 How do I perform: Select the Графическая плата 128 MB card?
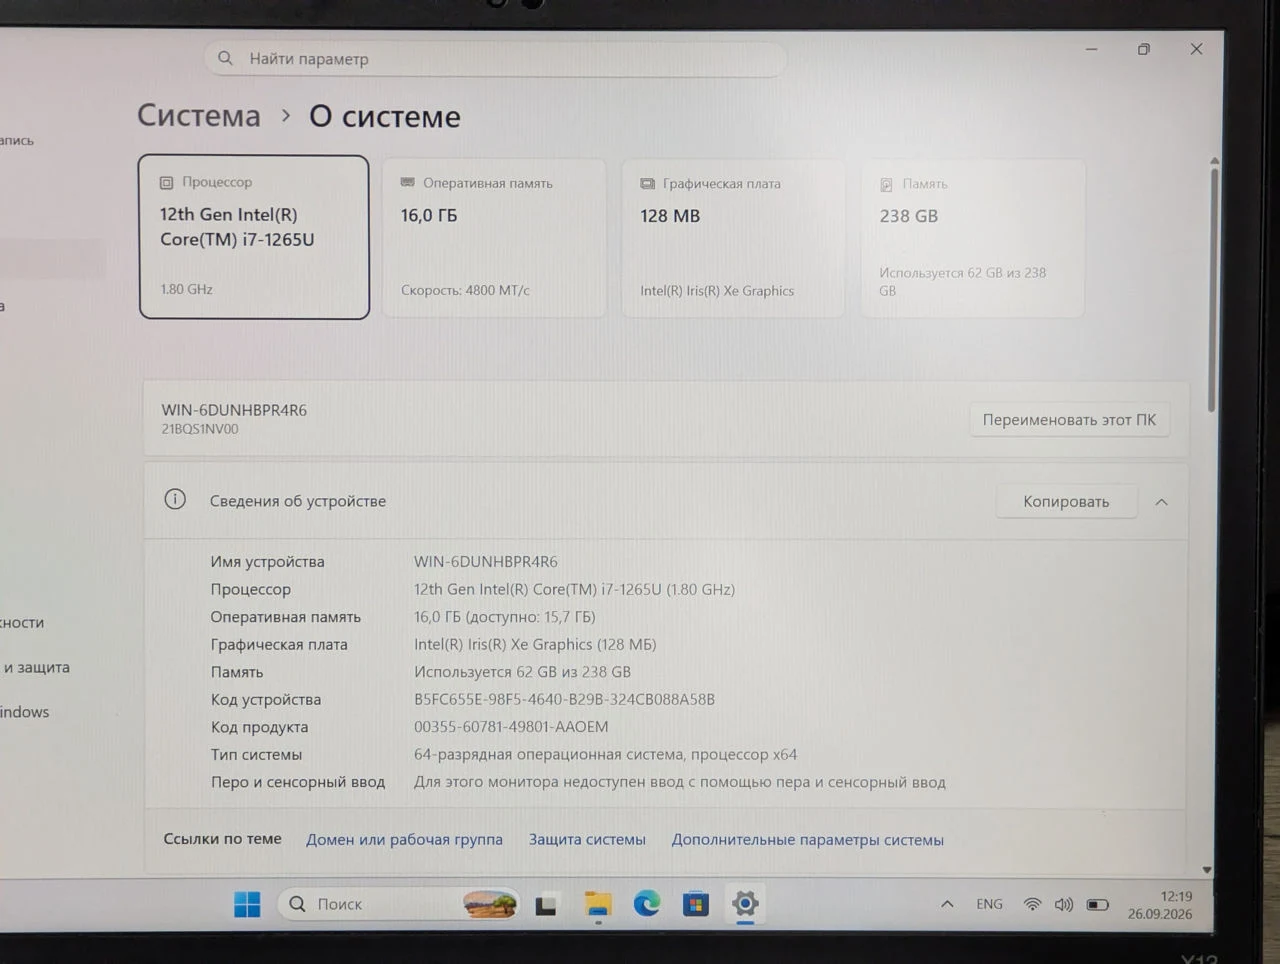pyautogui.click(x=733, y=238)
